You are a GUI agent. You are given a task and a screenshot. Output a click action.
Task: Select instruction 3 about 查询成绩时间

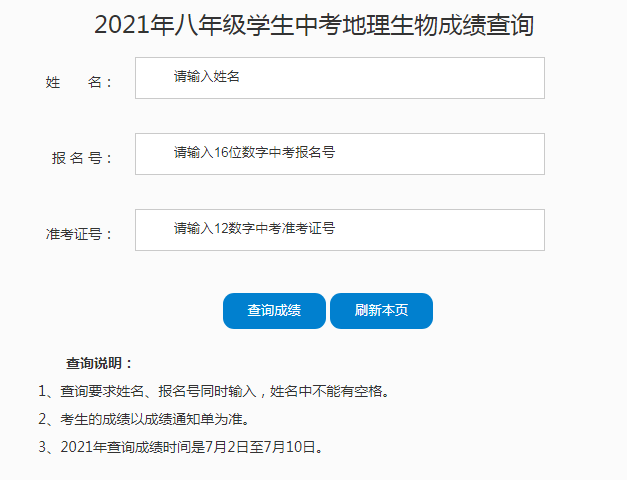coord(180,447)
